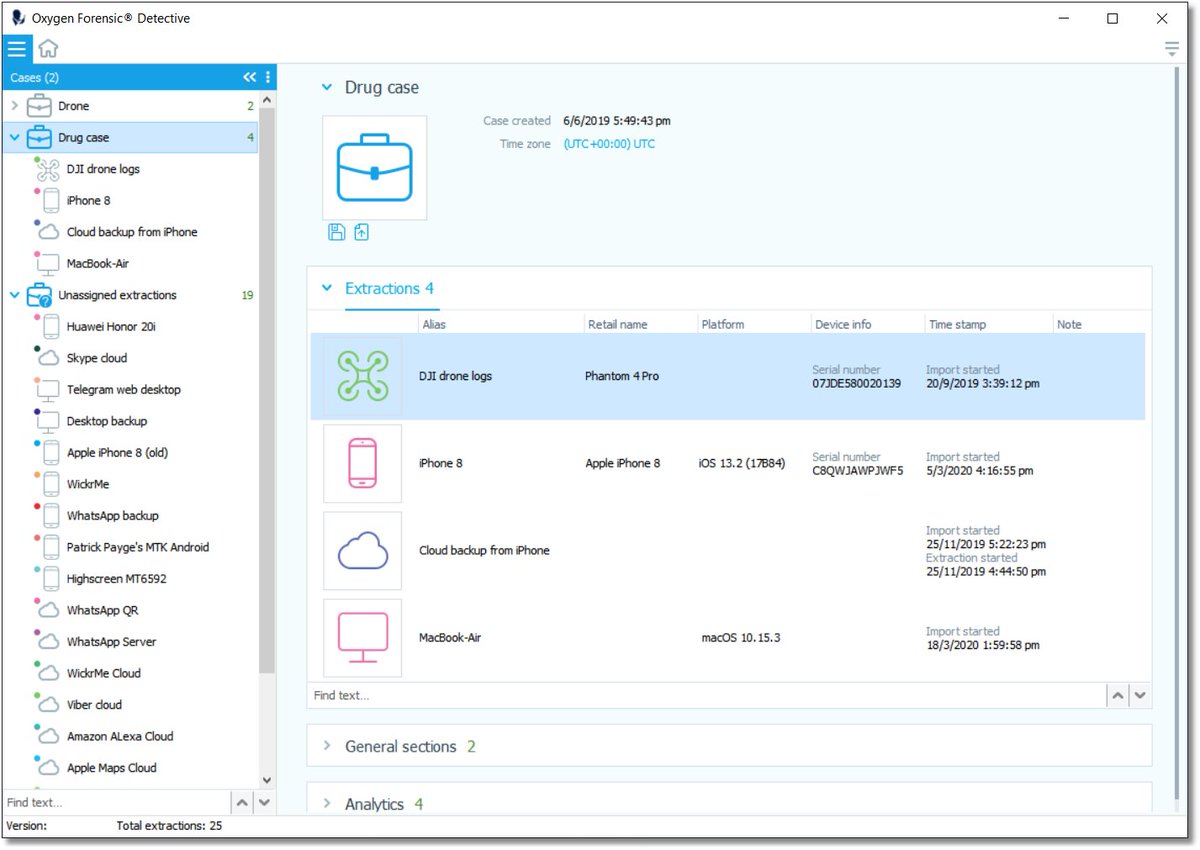Viewport: 1200px width, 850px height.
Task: Jump to previous match in extractions search
Action: click(1118, 695)
